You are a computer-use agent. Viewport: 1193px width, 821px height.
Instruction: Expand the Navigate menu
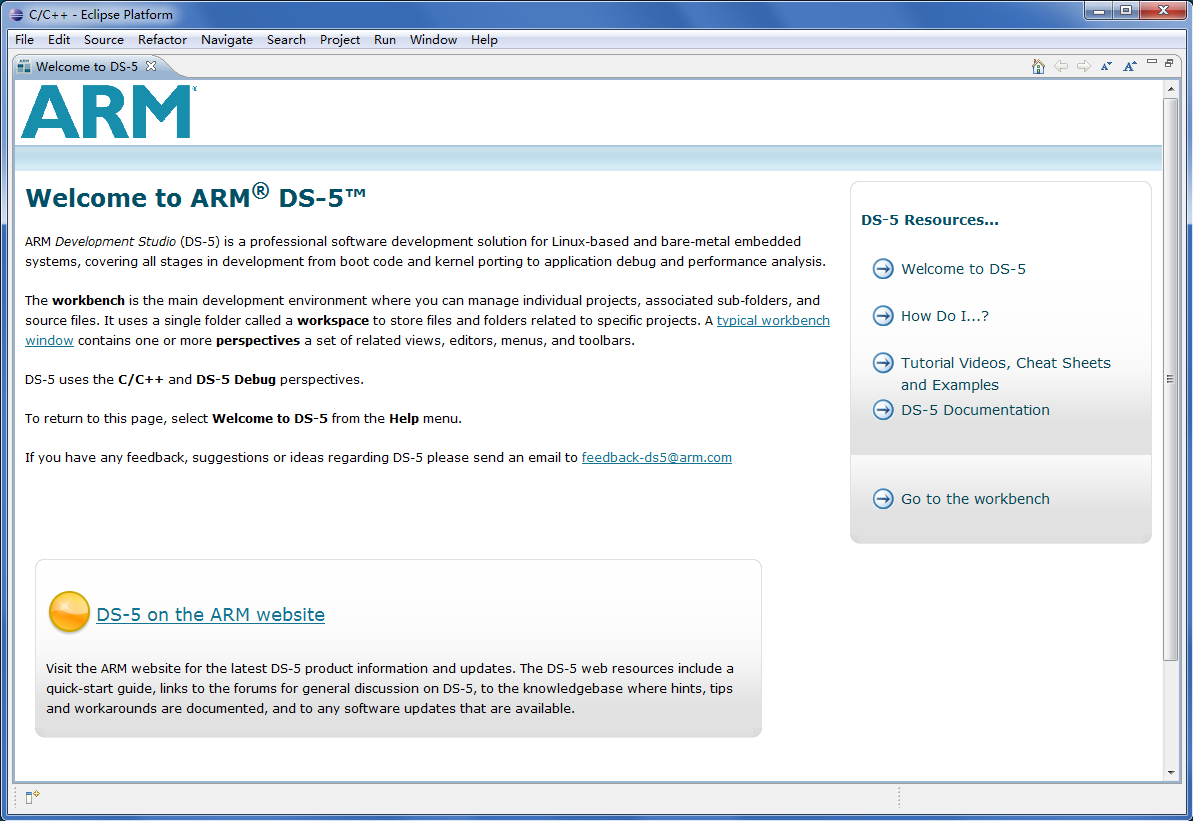(227, 40)
